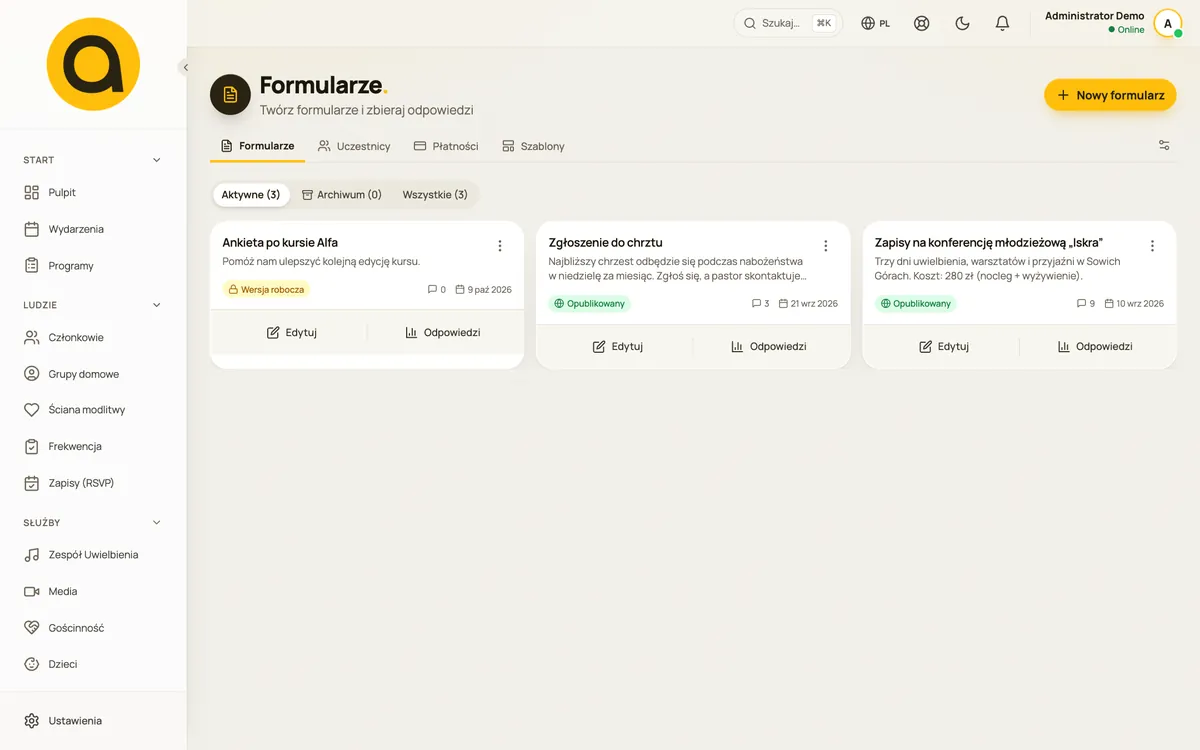Click the date 9 paź 2026

coord(483,289)
